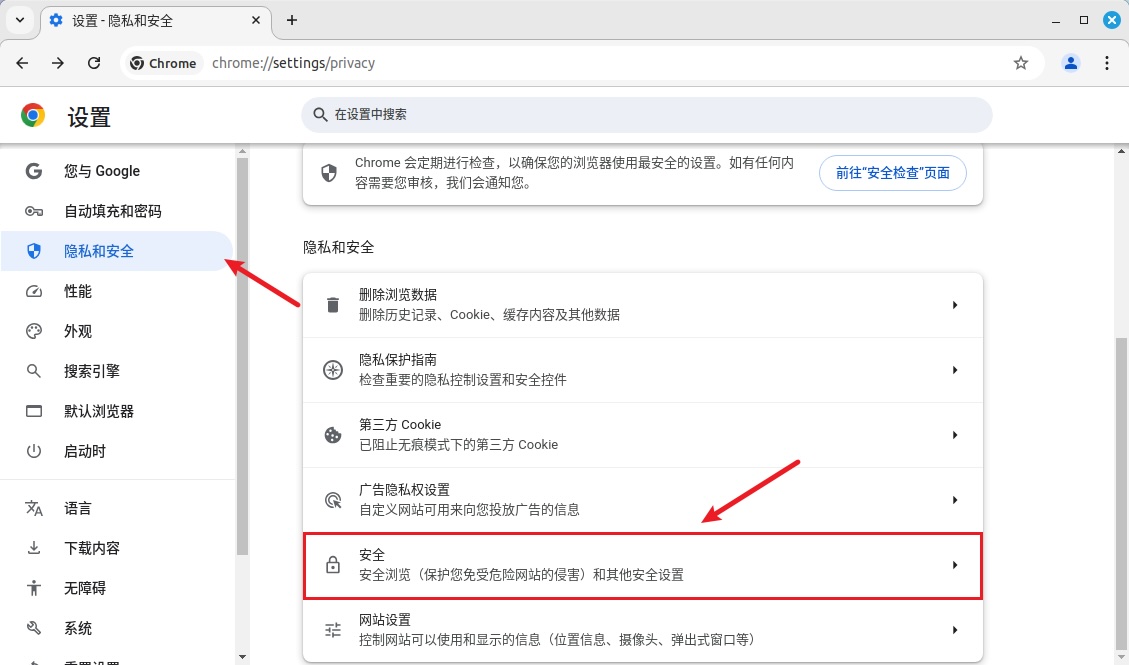Screen dimensions: 1129x665
Task: Open the 网站设置 row
Action: pos(642,630)
